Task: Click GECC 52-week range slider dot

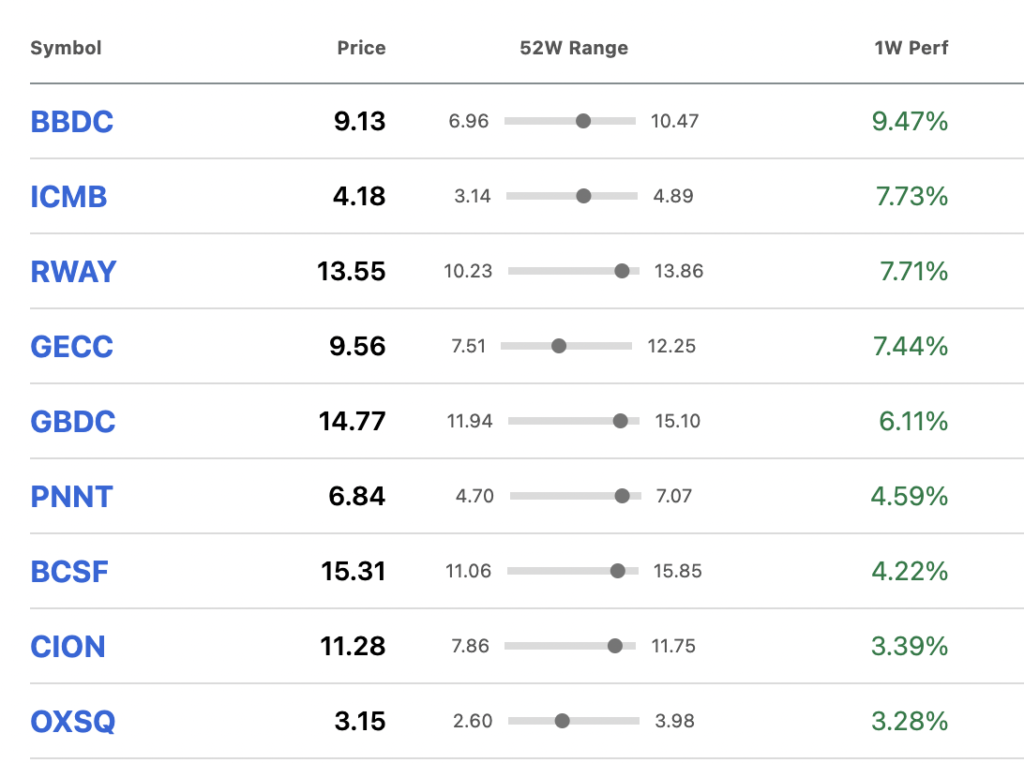Action: pyautogui.click(x=558, y=346)
